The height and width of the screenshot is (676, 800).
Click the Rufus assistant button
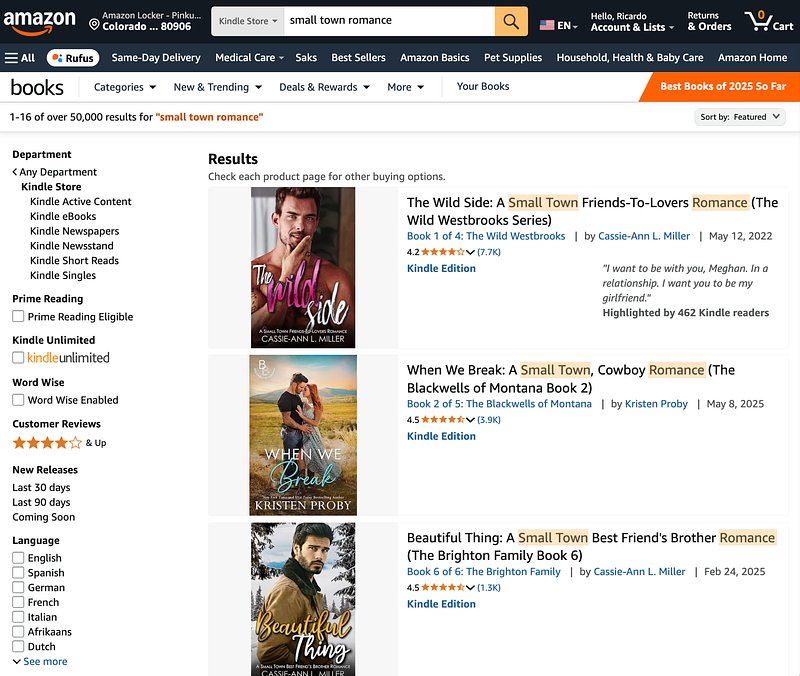[x=73, y=58]
